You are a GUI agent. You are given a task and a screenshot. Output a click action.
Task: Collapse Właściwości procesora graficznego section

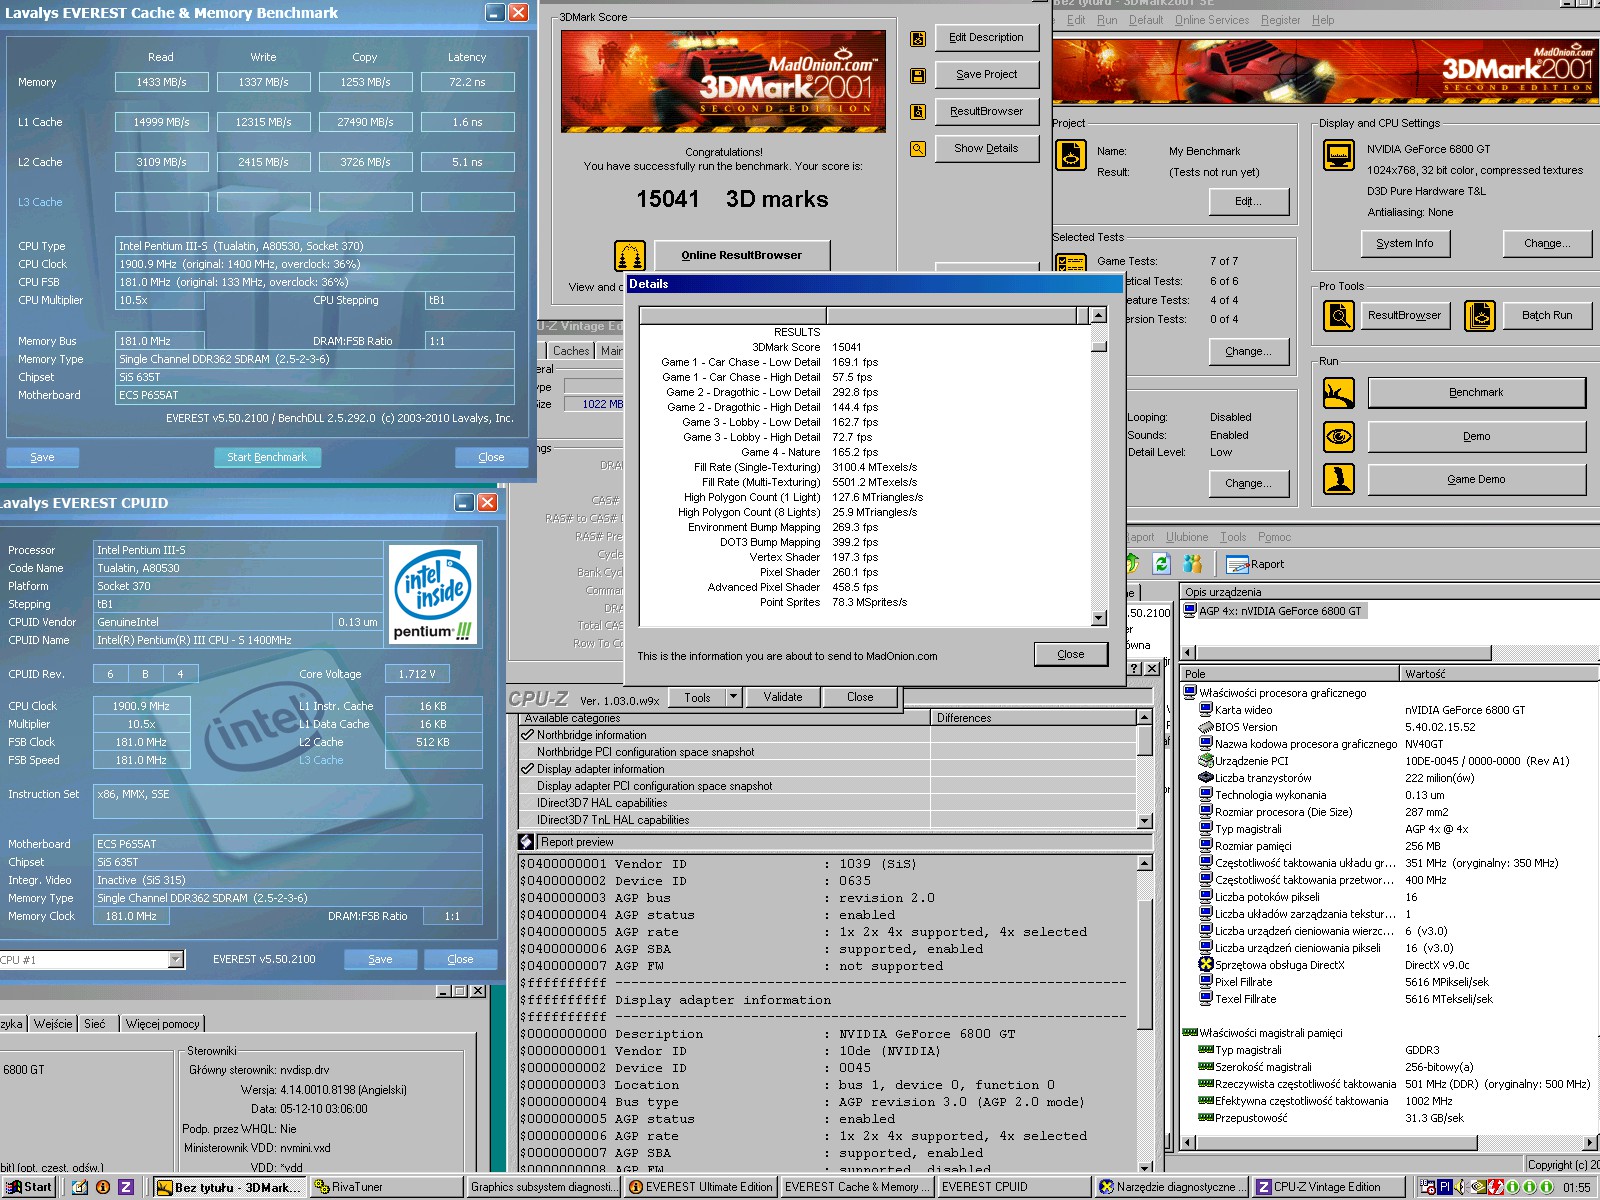pyautogui.click(x=1190, y=693)
